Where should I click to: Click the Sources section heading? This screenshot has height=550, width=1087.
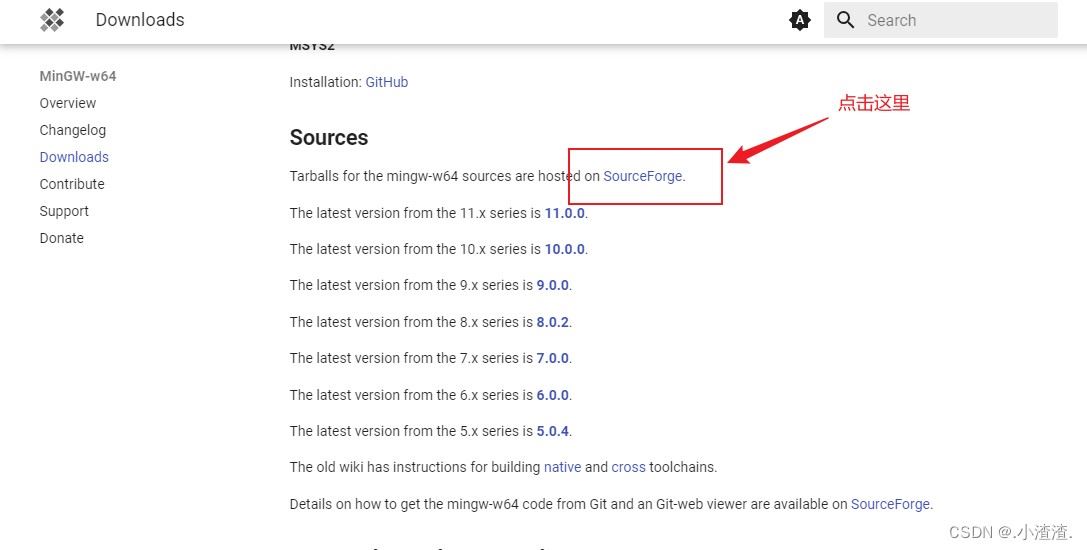click(x=329, y=137)
